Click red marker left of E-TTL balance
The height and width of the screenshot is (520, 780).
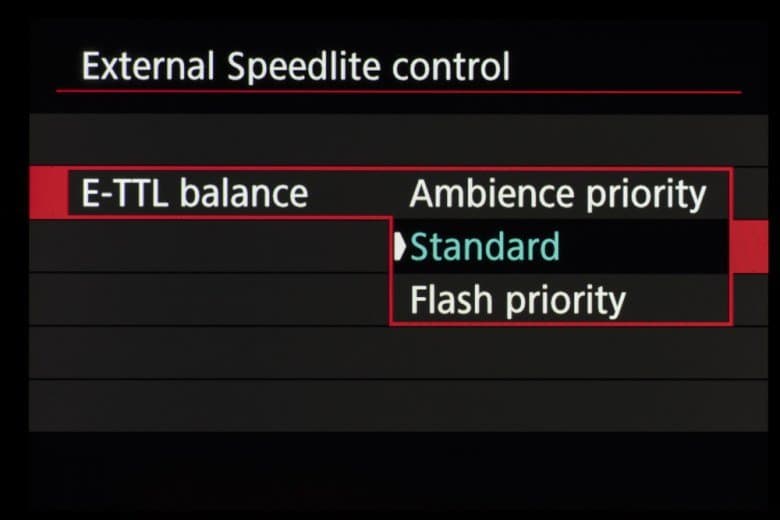click(x=46, y=192)
